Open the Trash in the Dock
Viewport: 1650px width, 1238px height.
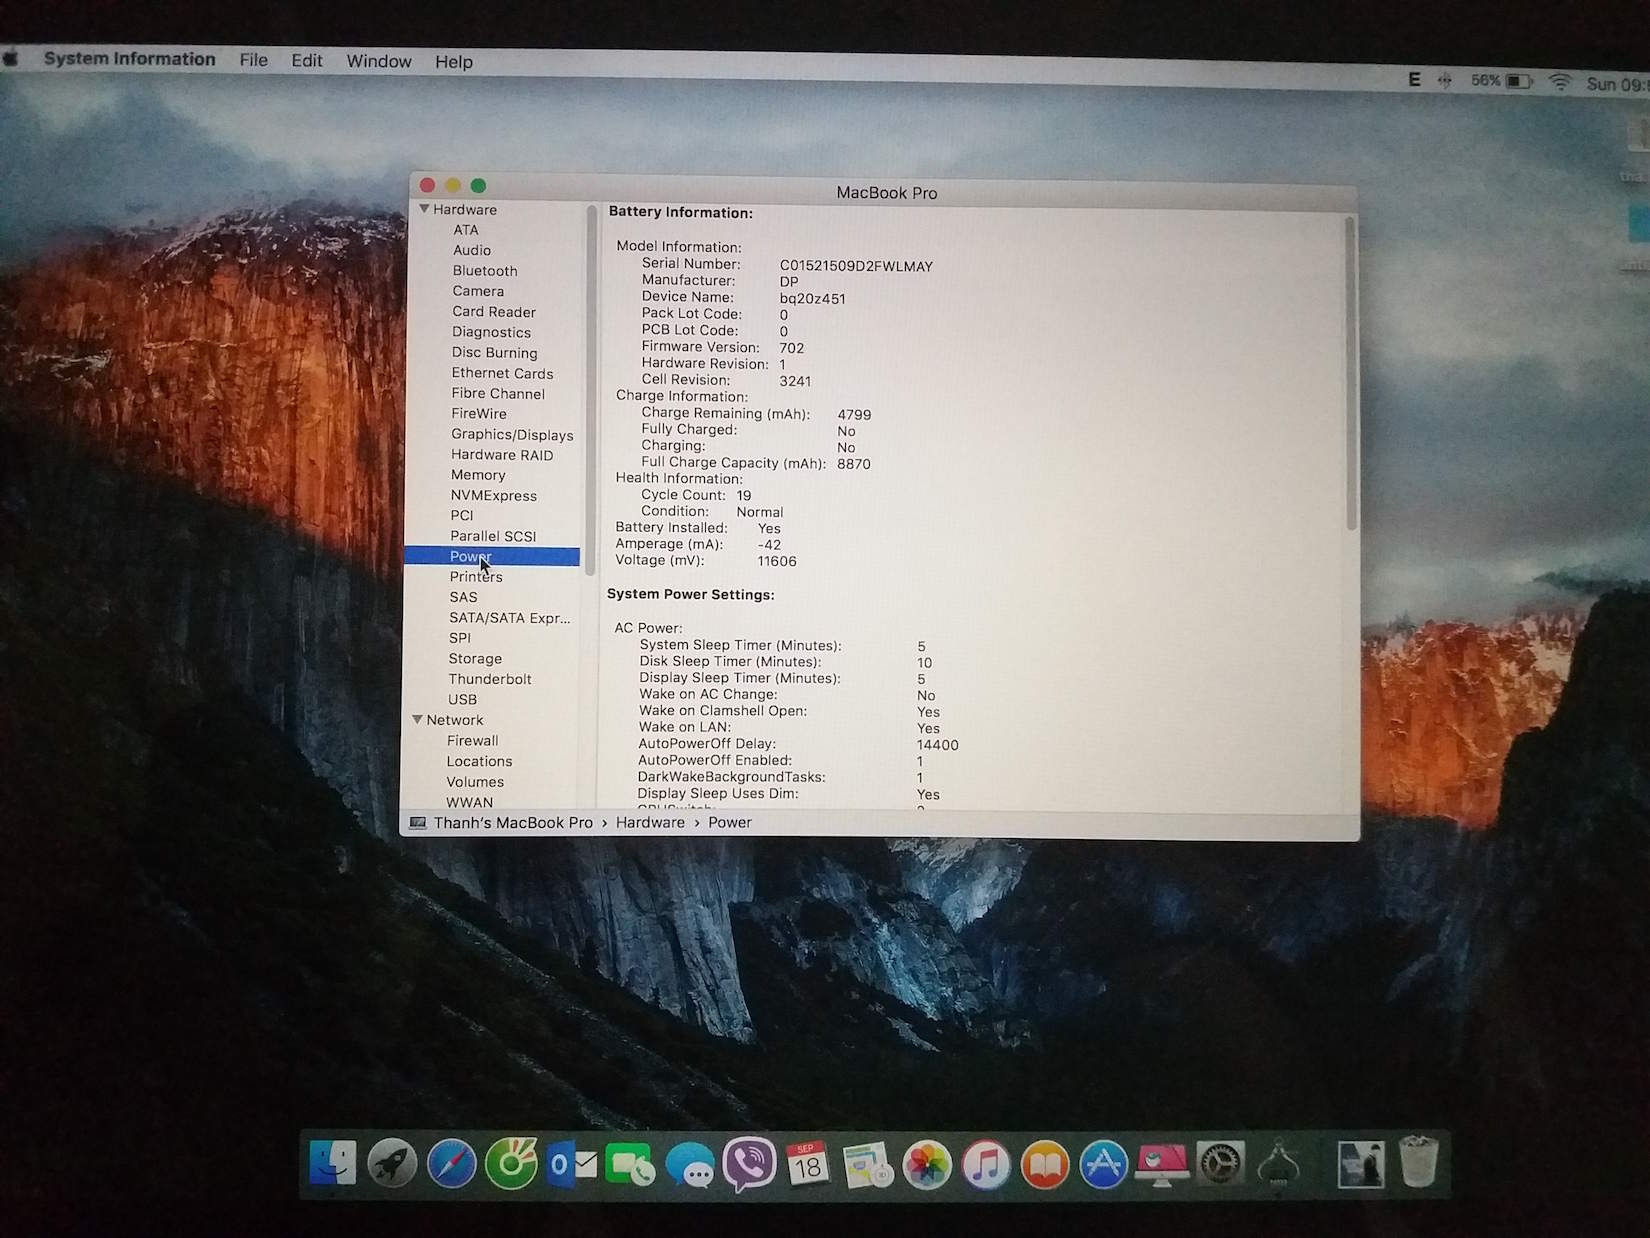click(1418, 1162)
